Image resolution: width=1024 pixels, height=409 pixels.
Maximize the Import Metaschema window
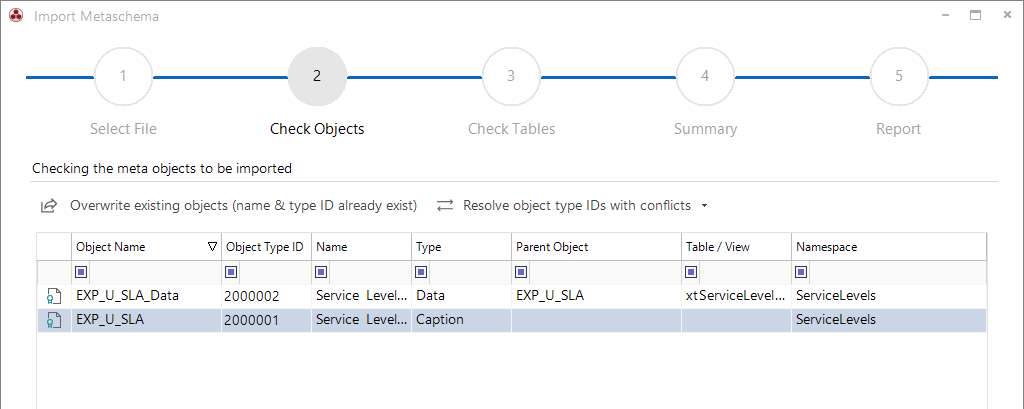(976, 16)
